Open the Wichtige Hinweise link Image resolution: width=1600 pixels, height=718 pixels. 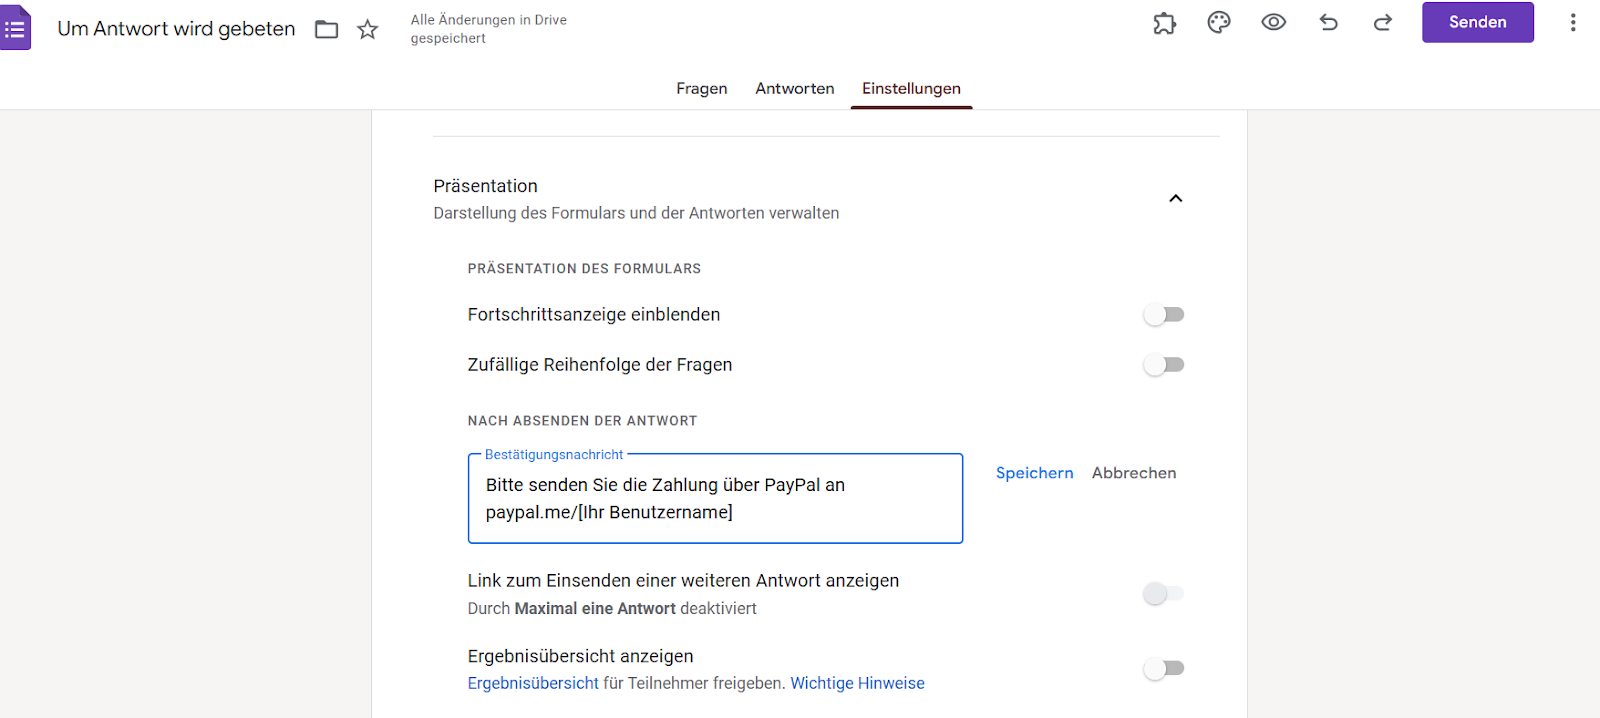tap(857, 683)
